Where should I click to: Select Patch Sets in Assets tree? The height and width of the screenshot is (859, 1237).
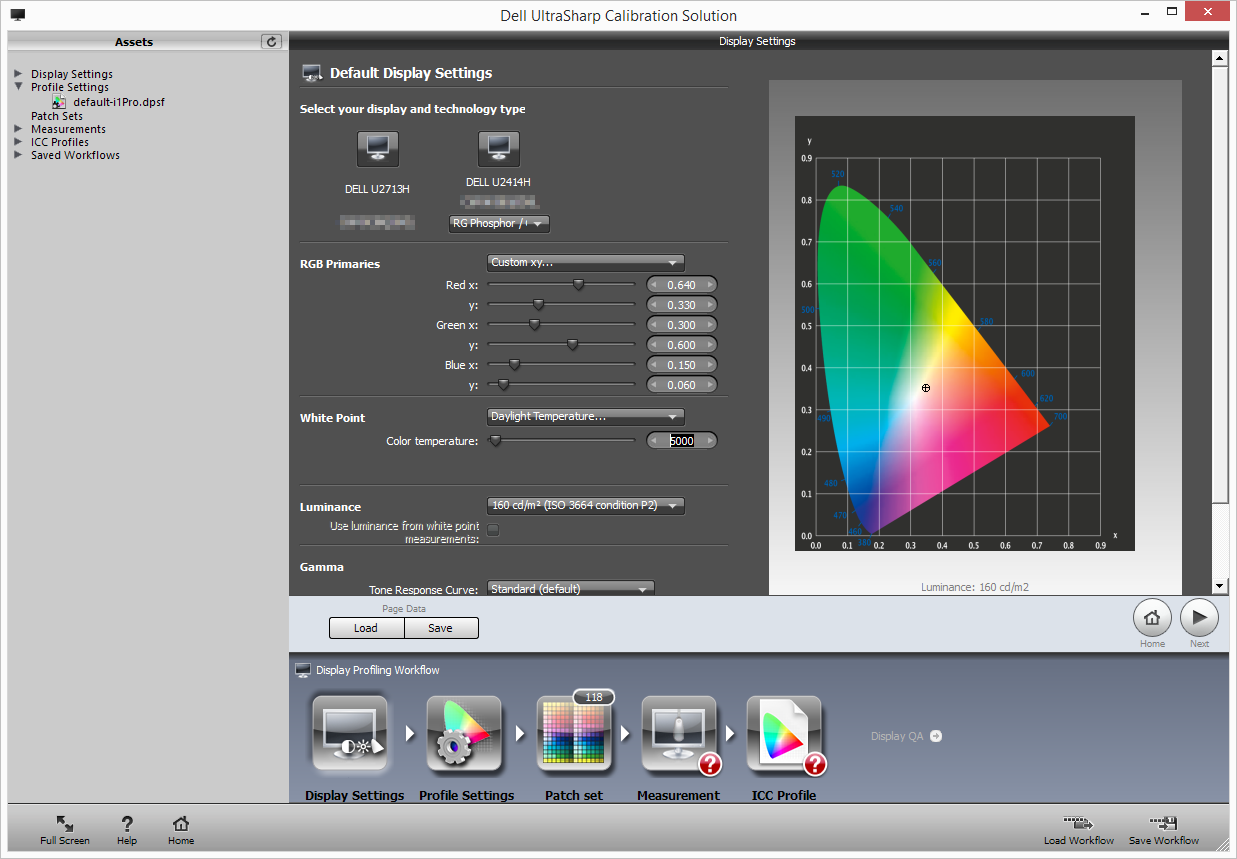click(x=57, y=116)
